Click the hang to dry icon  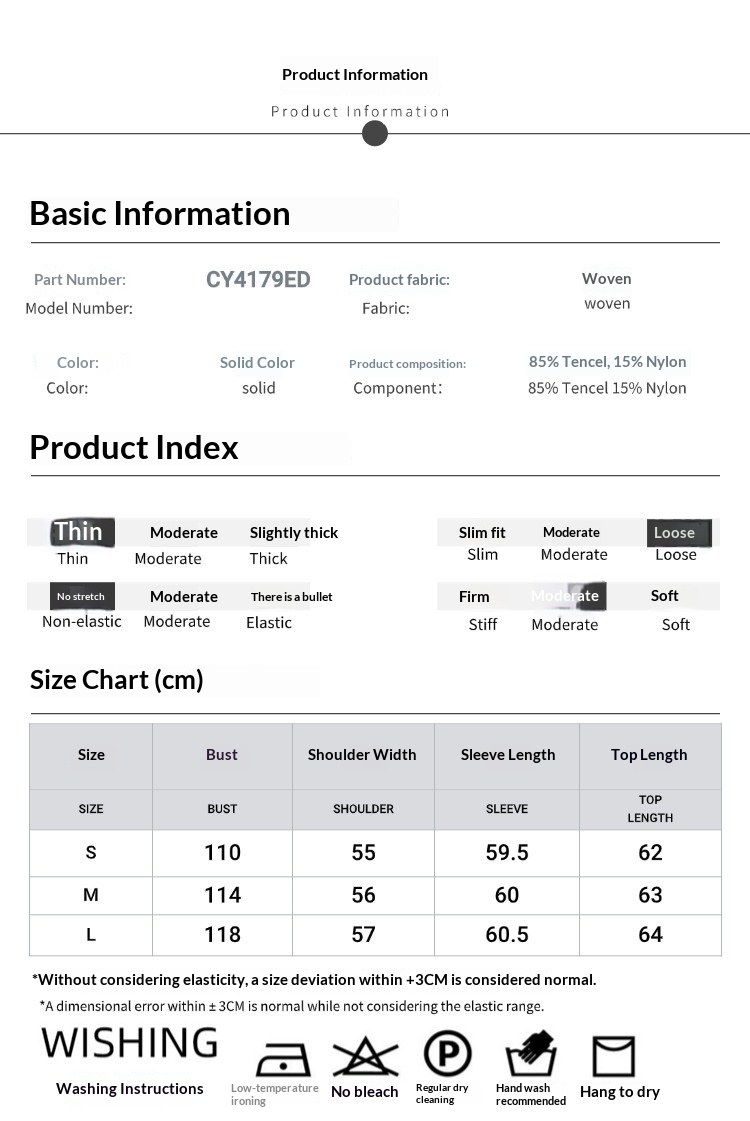point(613,1056)
